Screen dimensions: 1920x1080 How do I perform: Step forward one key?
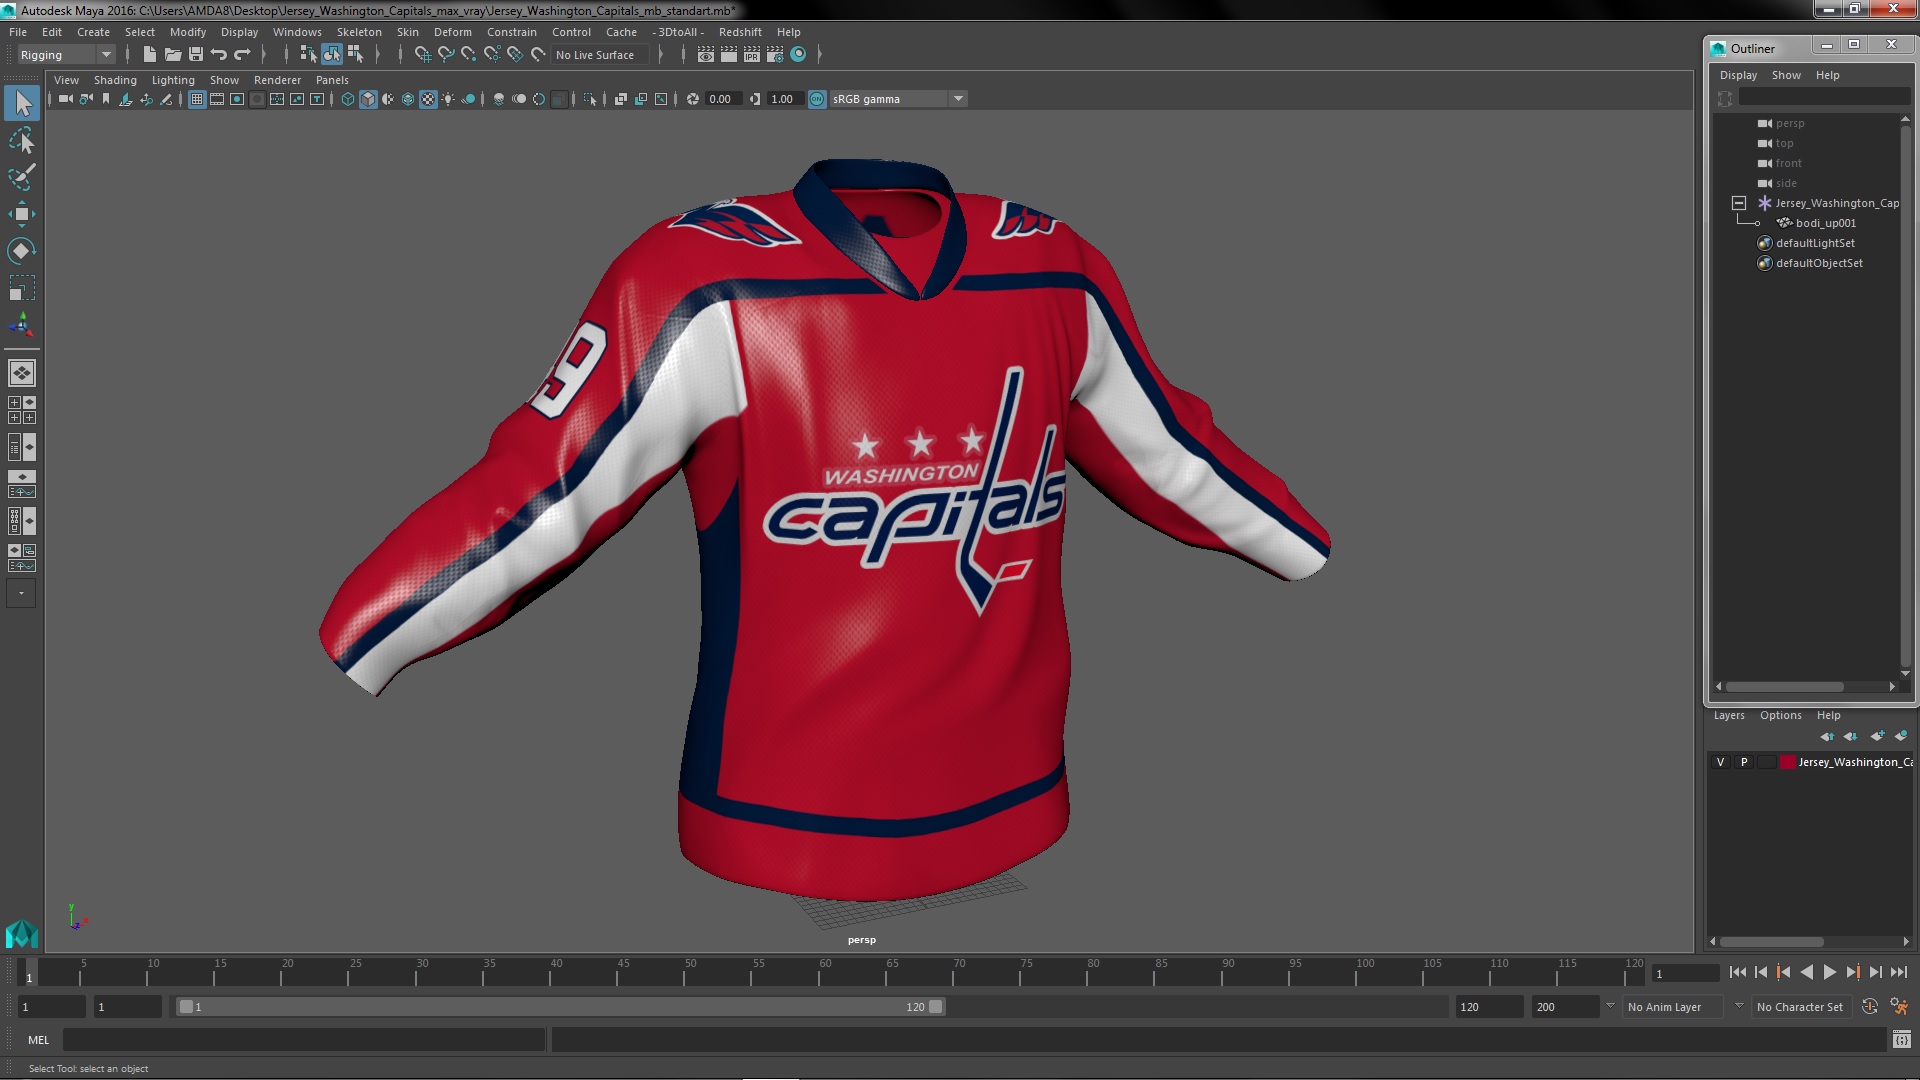pyautogui.click(x=1852, y=972)
